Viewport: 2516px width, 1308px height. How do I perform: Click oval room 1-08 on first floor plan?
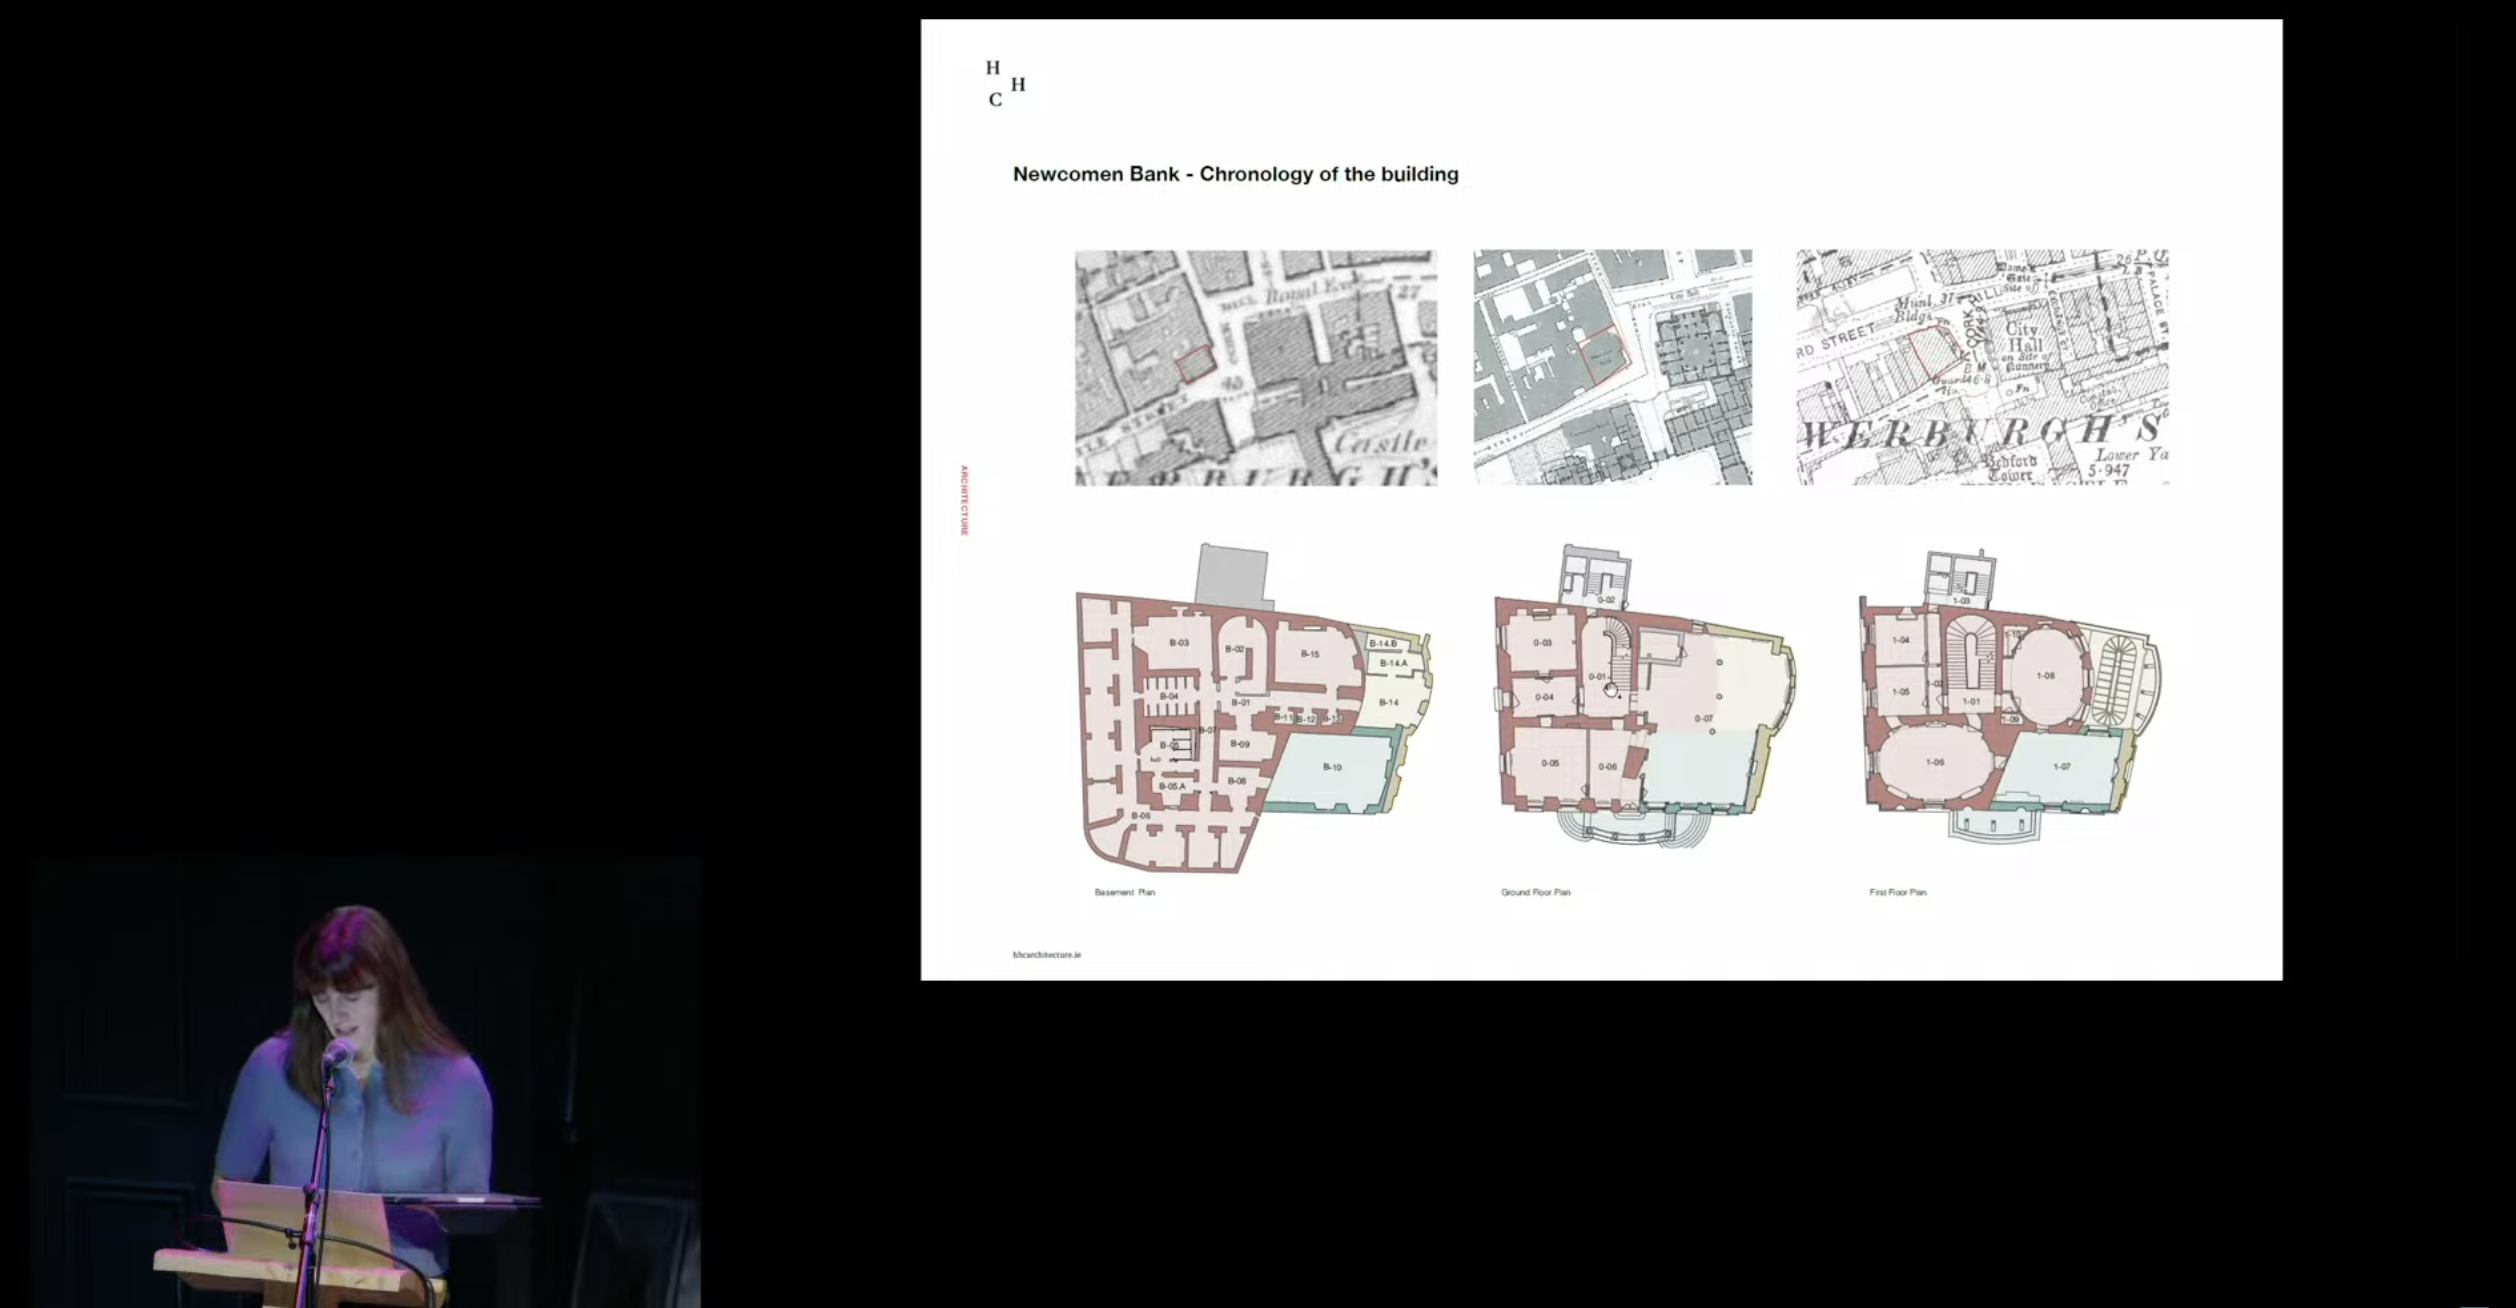tap(2046, 676)
